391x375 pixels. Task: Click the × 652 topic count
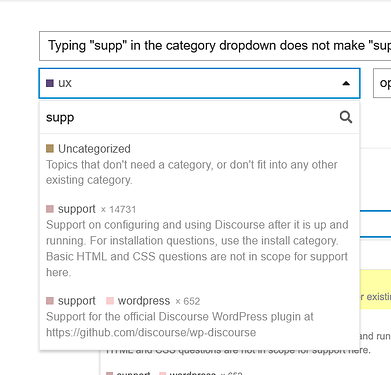[187, 301]
